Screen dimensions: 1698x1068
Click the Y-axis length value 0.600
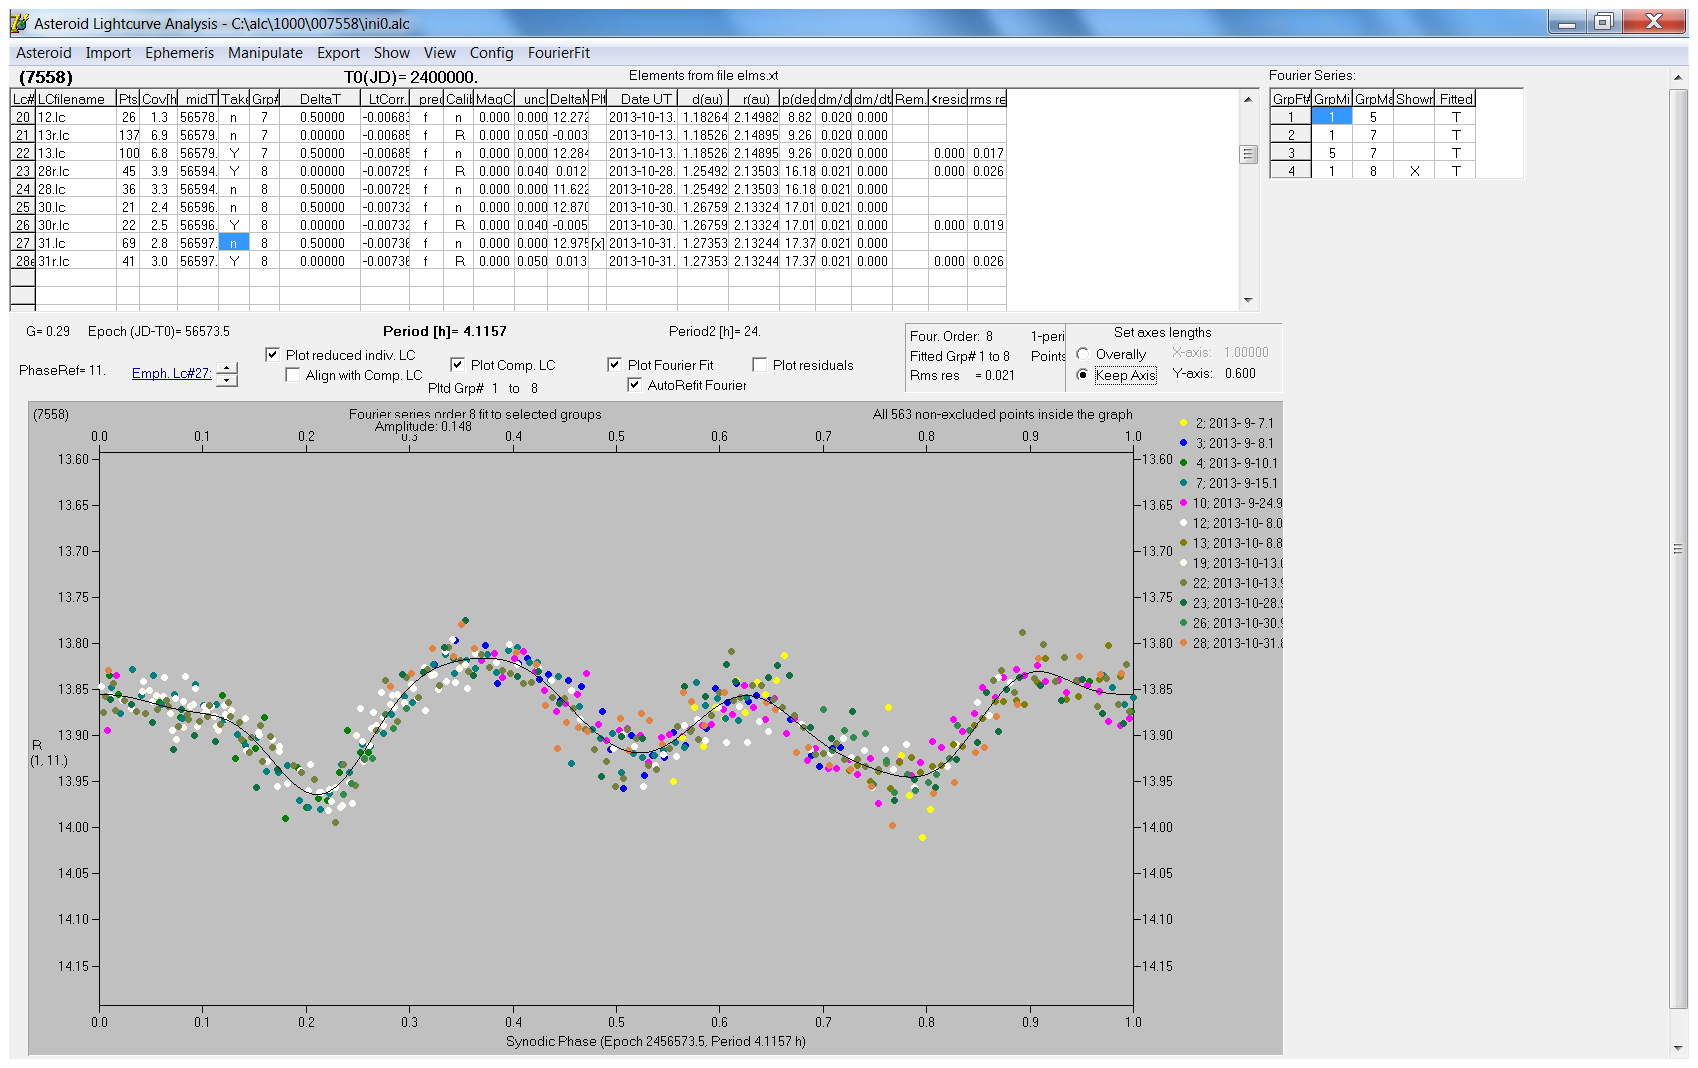pyautogui.click(x=1240, y=373)
